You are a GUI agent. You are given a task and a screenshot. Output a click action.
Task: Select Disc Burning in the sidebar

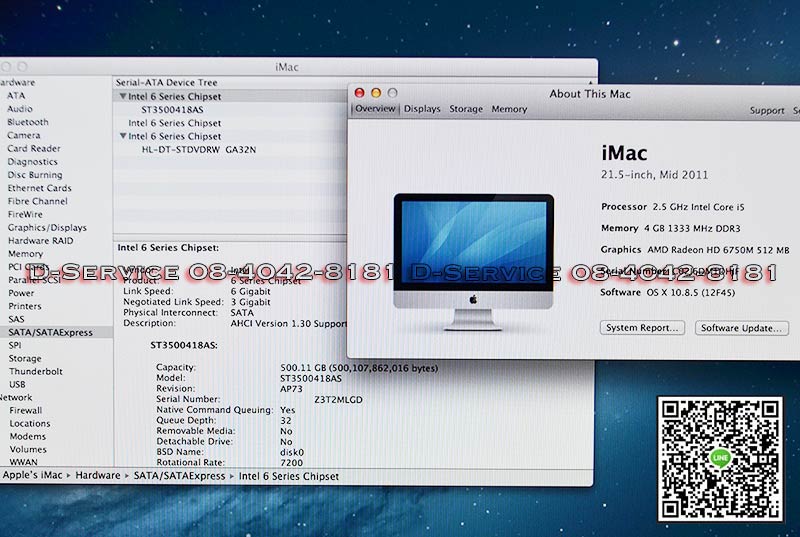[35, 175]
